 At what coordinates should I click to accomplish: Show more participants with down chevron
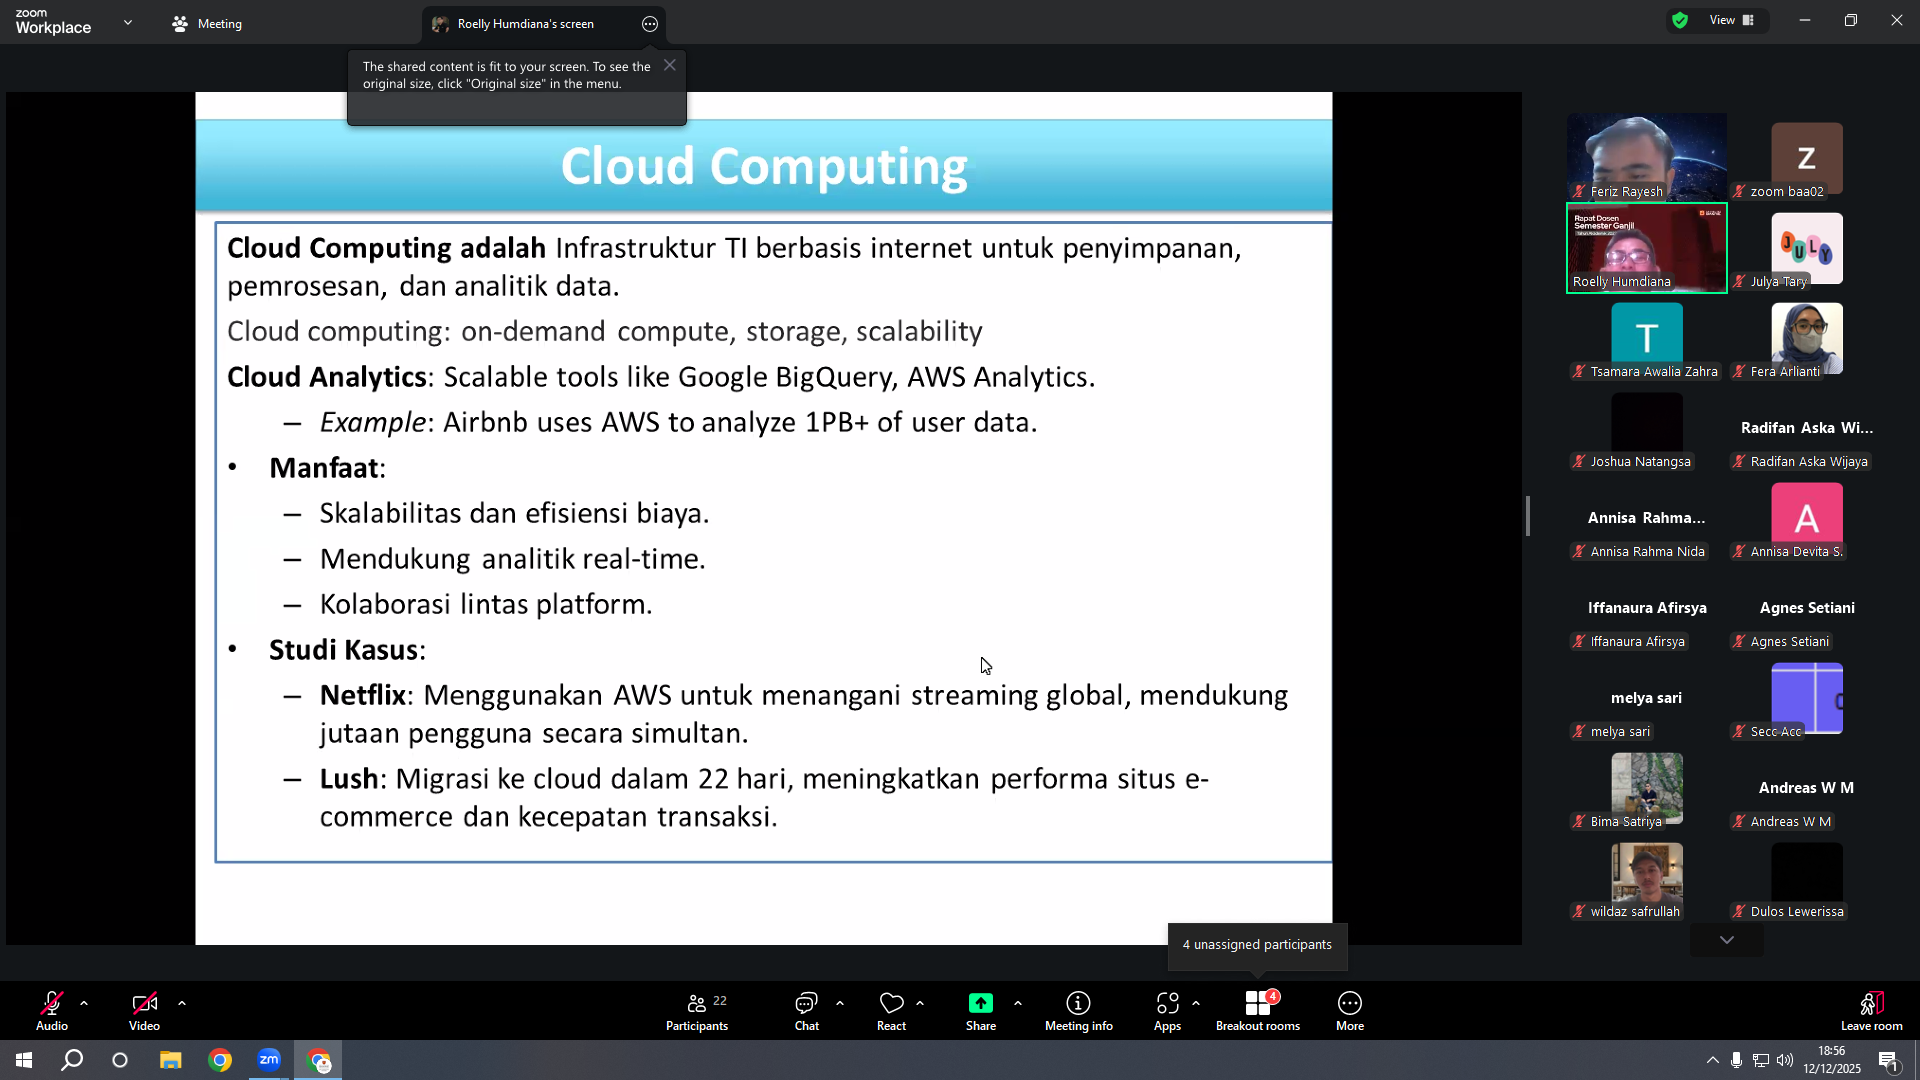(1727, 940)
